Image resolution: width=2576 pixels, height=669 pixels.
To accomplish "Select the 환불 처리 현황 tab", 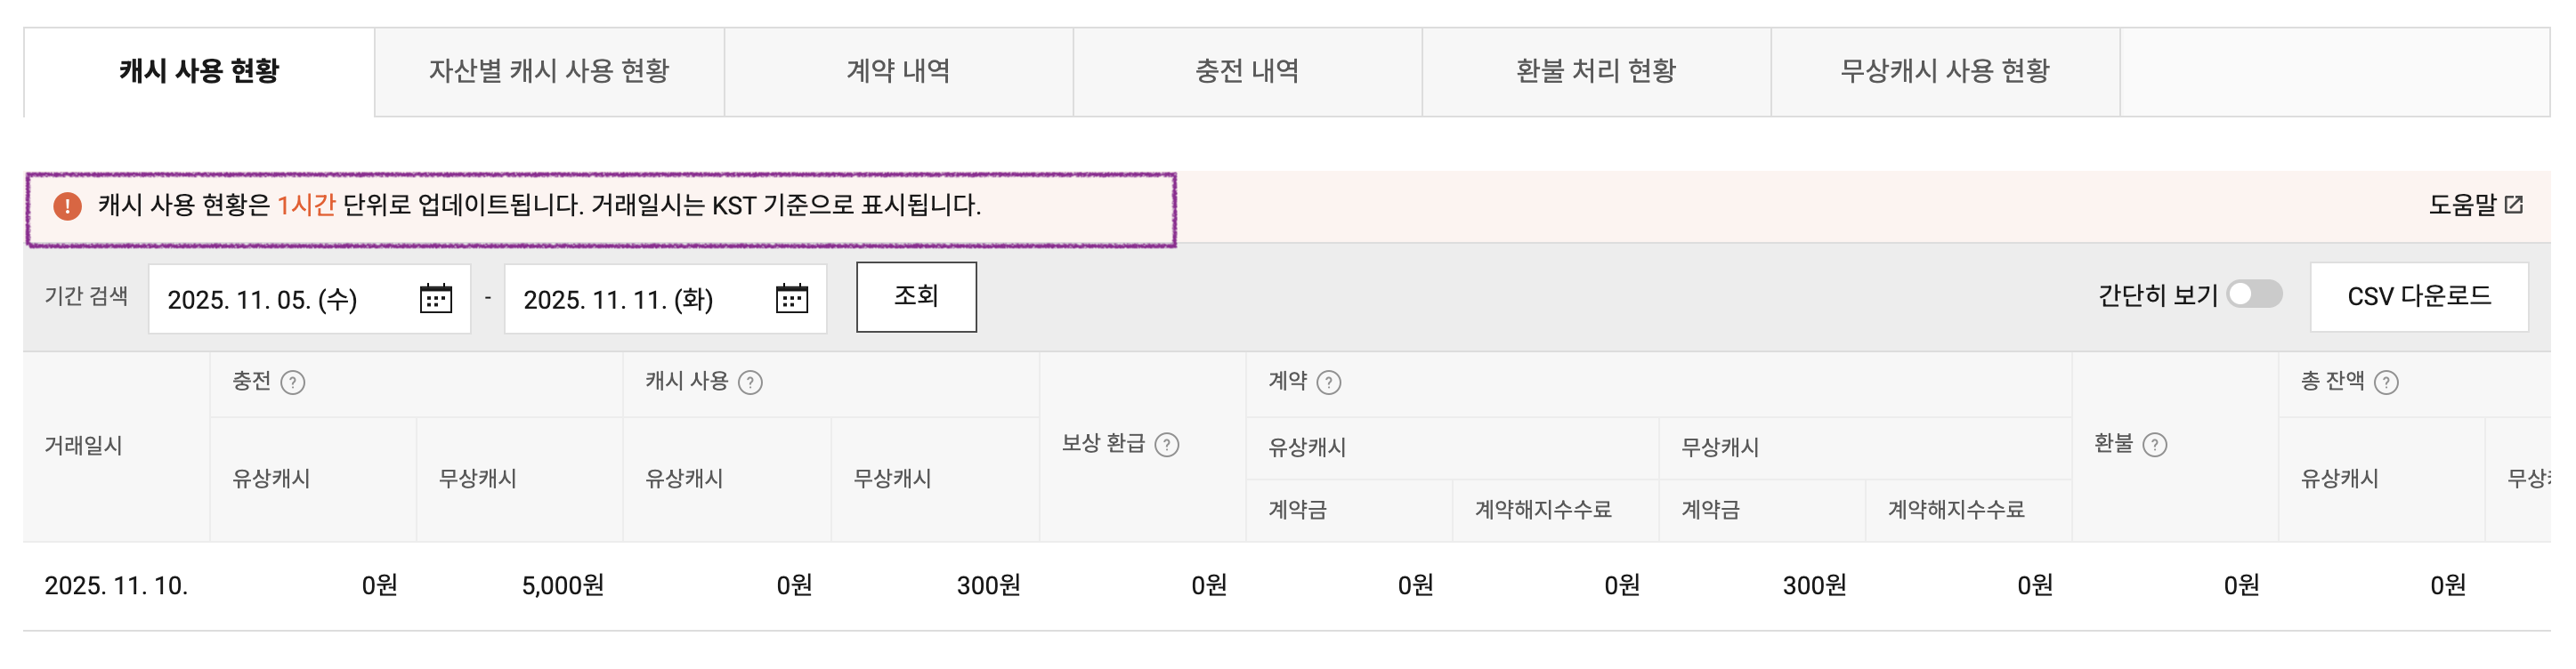I will pos(1596,71).
